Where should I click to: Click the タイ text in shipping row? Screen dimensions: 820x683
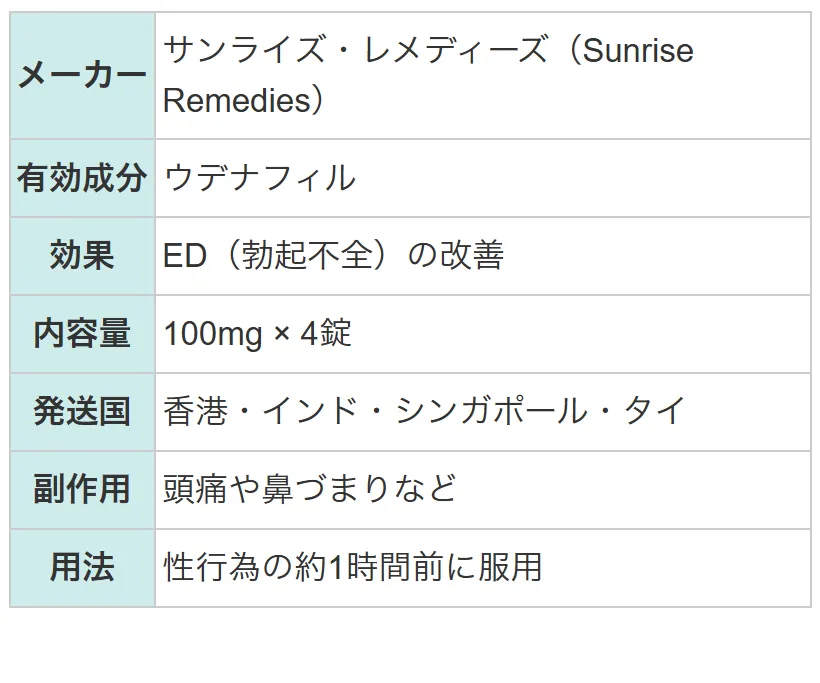point(655,411)
